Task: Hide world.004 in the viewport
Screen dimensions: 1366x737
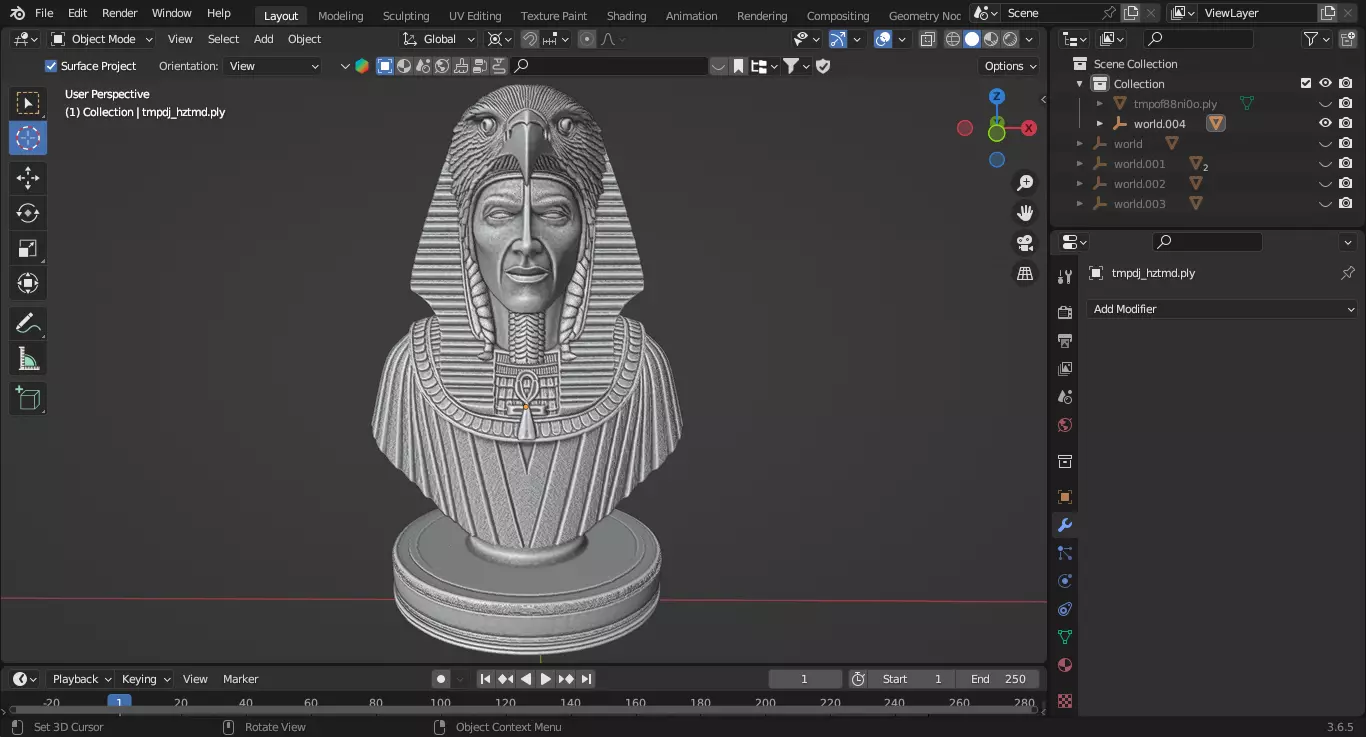Action: (x=1325, y=123)
